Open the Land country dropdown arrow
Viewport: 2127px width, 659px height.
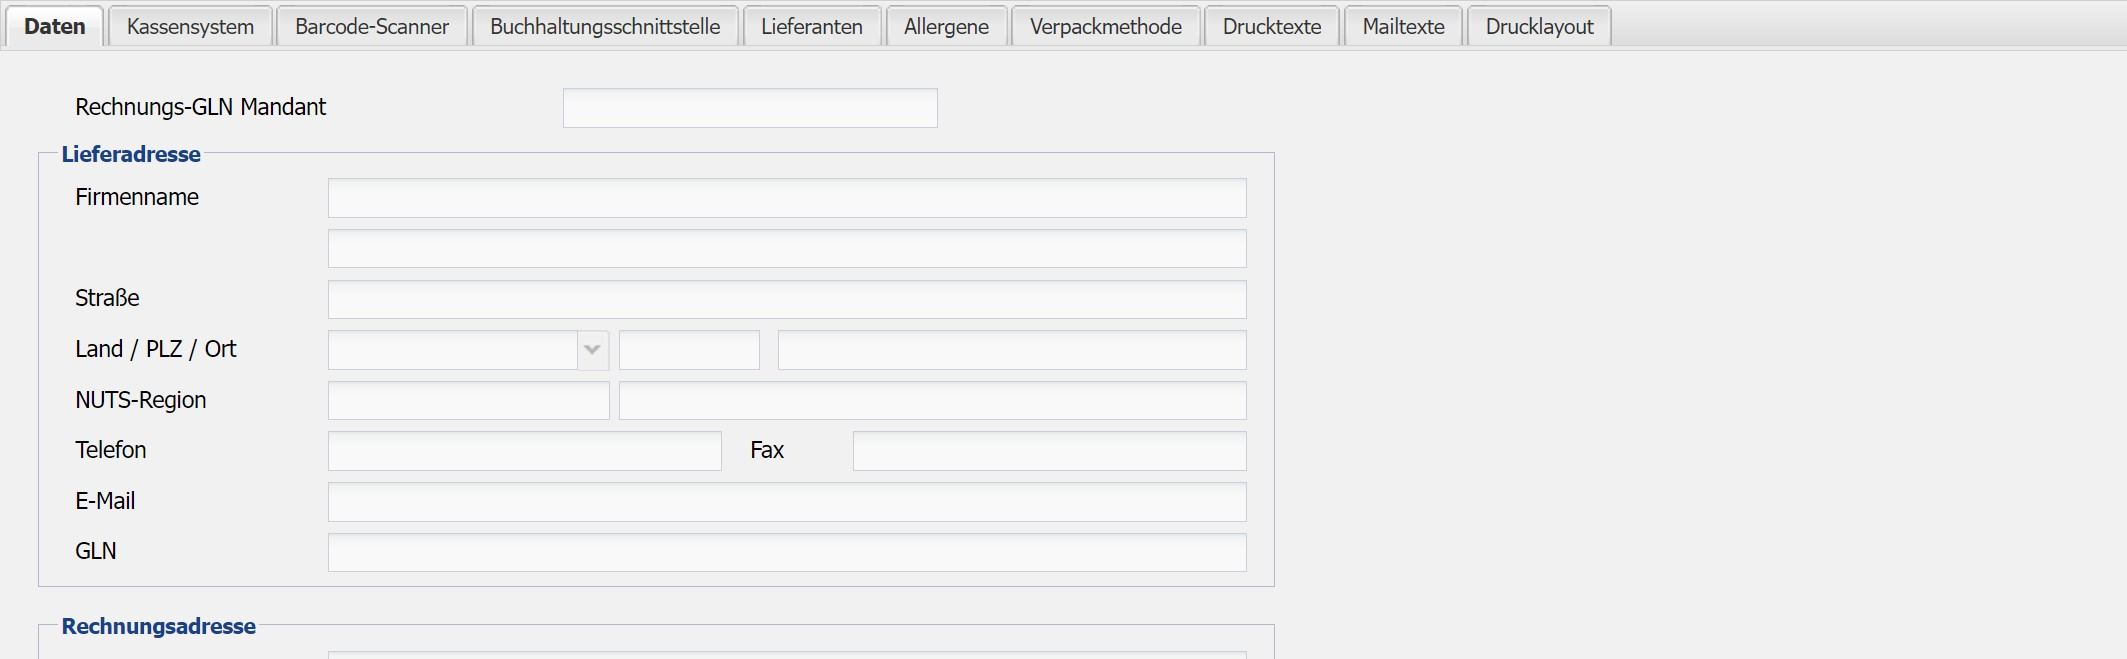click(x=592, y=350)
